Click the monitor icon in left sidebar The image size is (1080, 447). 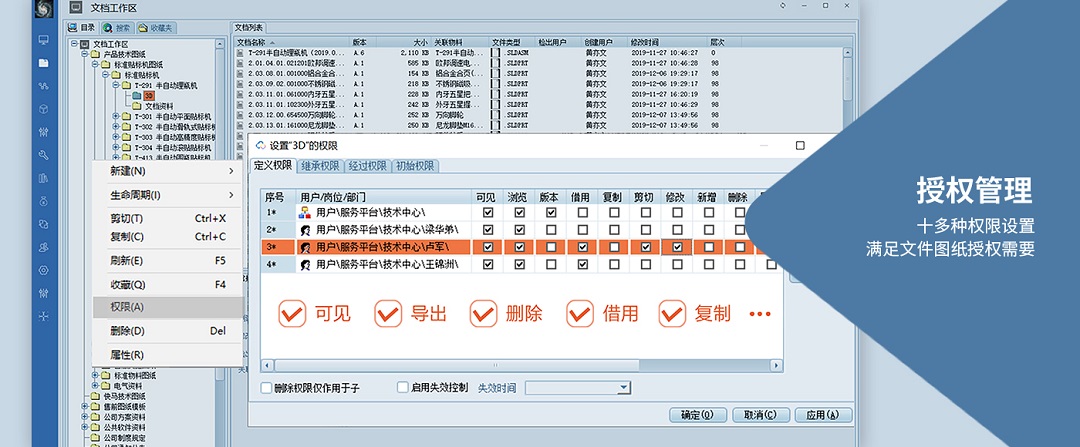coord(43,40)
